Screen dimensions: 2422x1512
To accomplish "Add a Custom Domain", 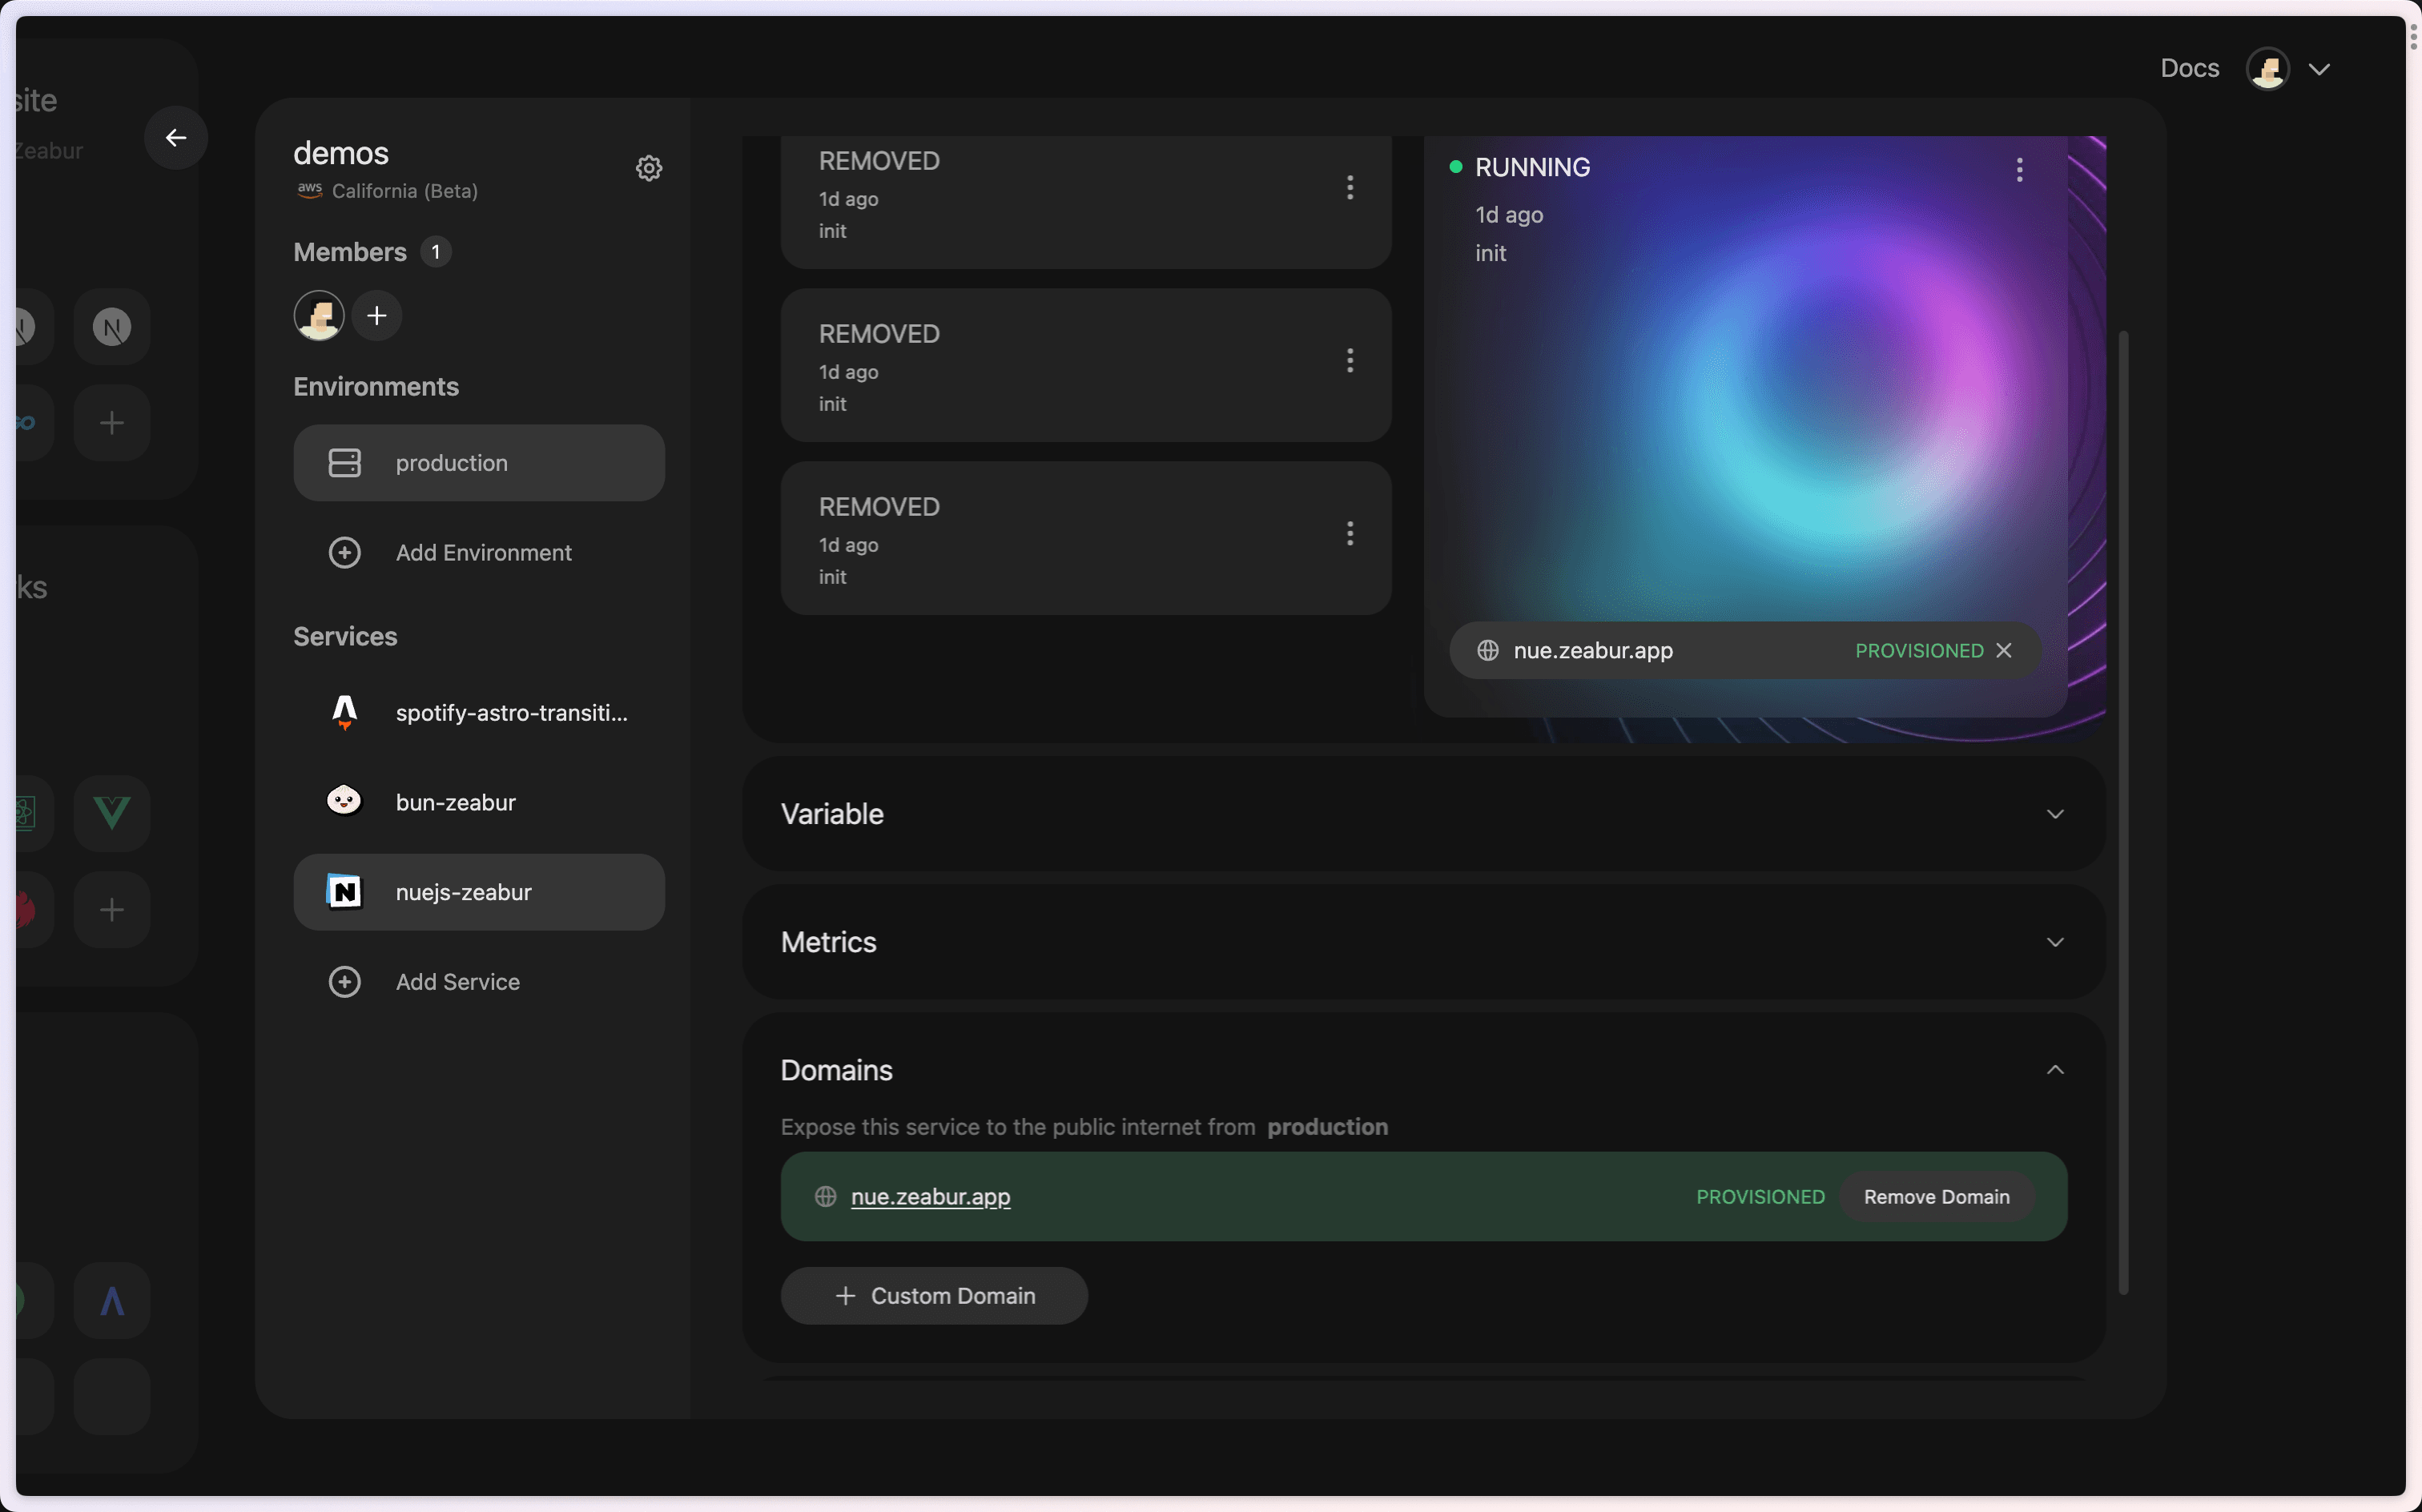I will tap(934, 1296).
